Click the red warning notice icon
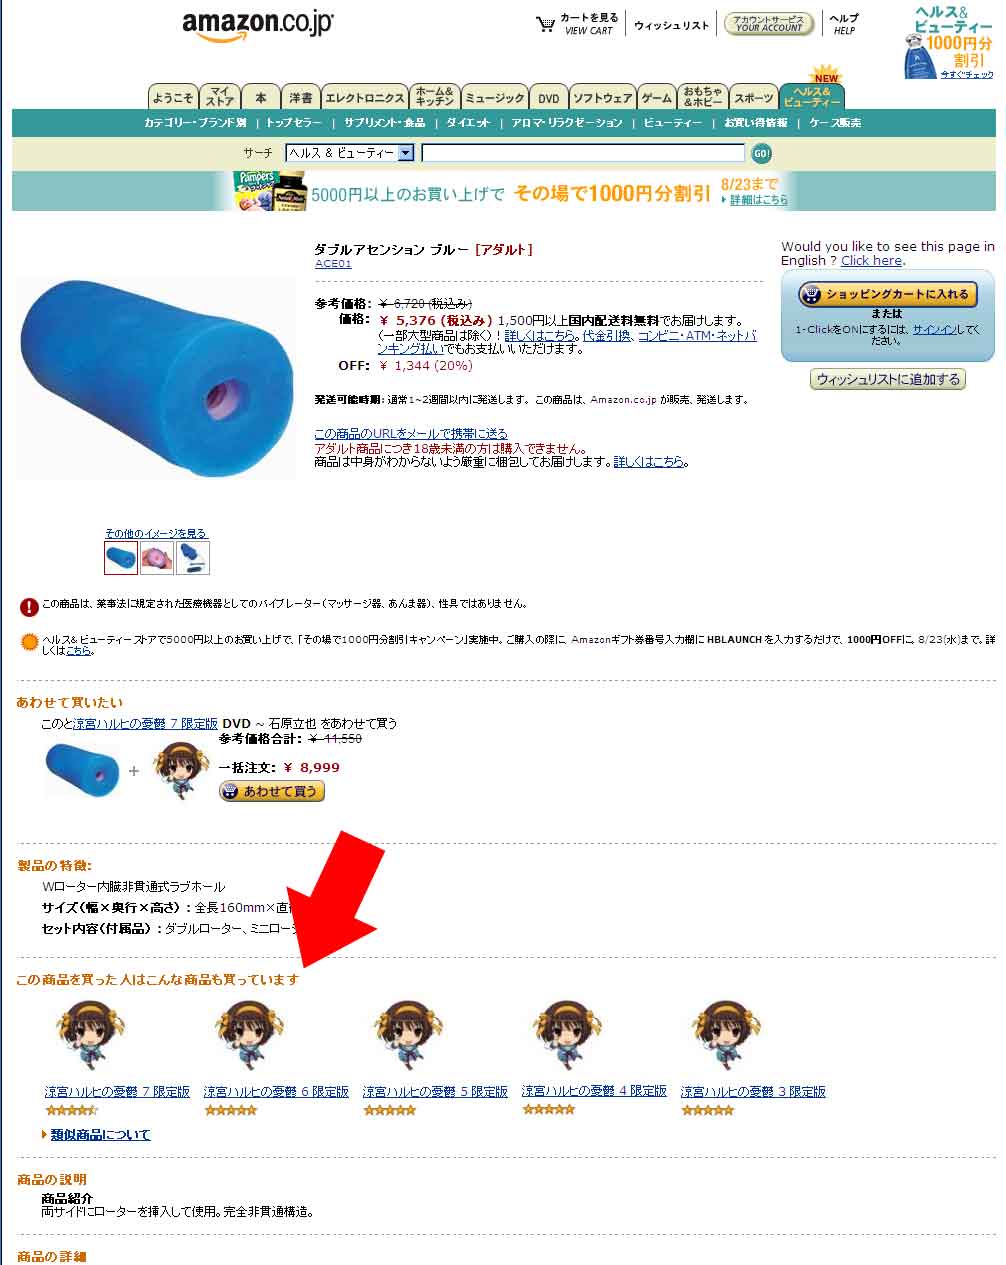The height and width of the screenshot is (1265, 1006). pos(29,607)
